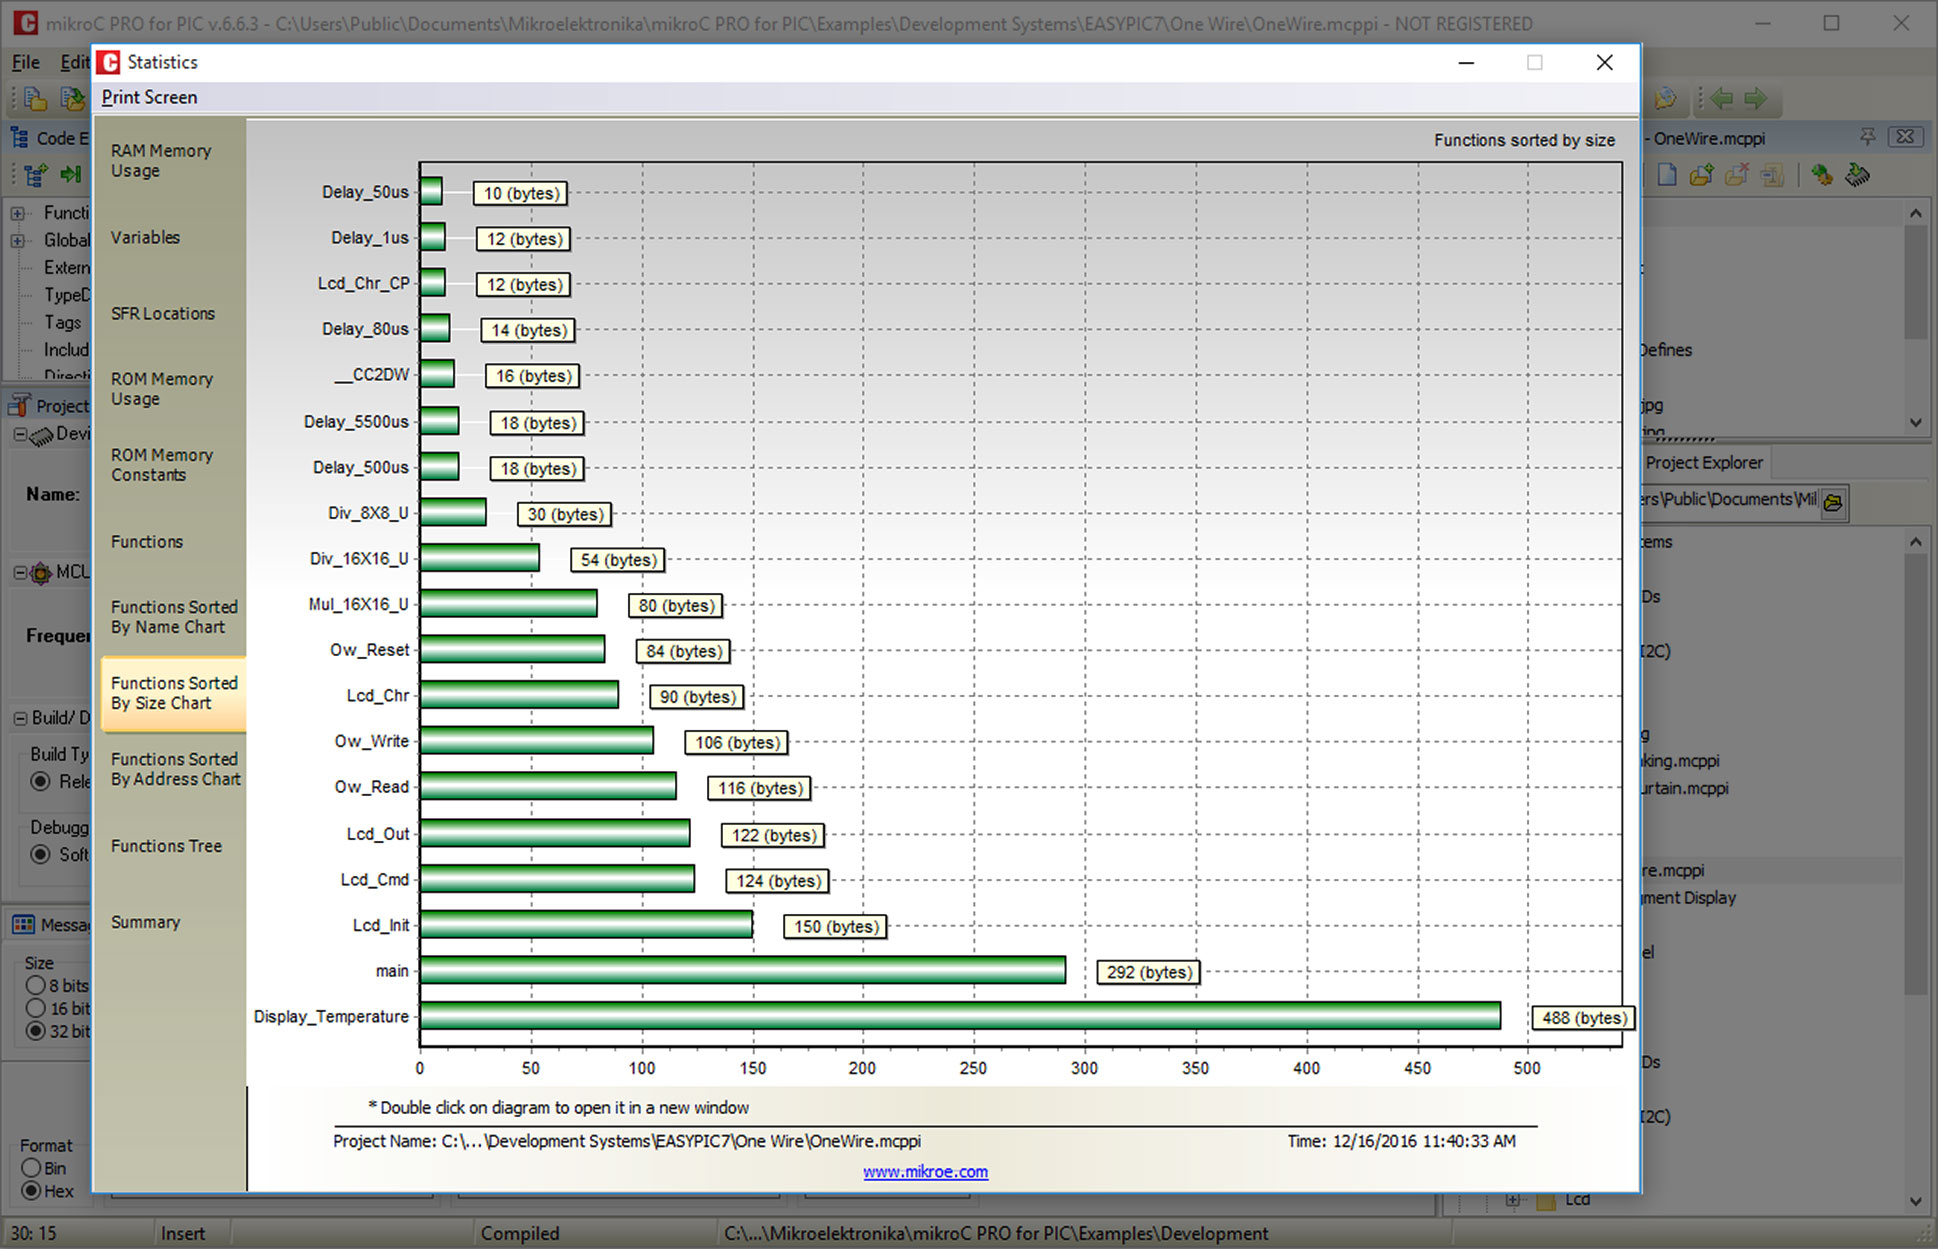Click rename file icon in Project Manager
The height and width of the screenshot is (1249, 1938).
coord(1772,175)
